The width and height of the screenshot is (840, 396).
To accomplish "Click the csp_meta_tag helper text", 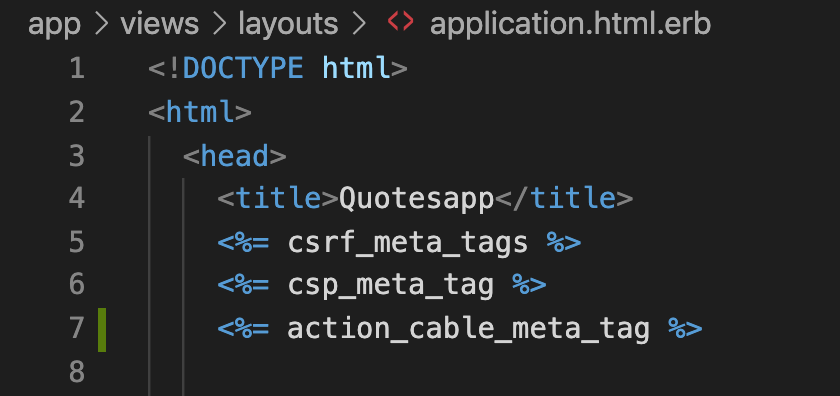I will (x=391, y=286).
